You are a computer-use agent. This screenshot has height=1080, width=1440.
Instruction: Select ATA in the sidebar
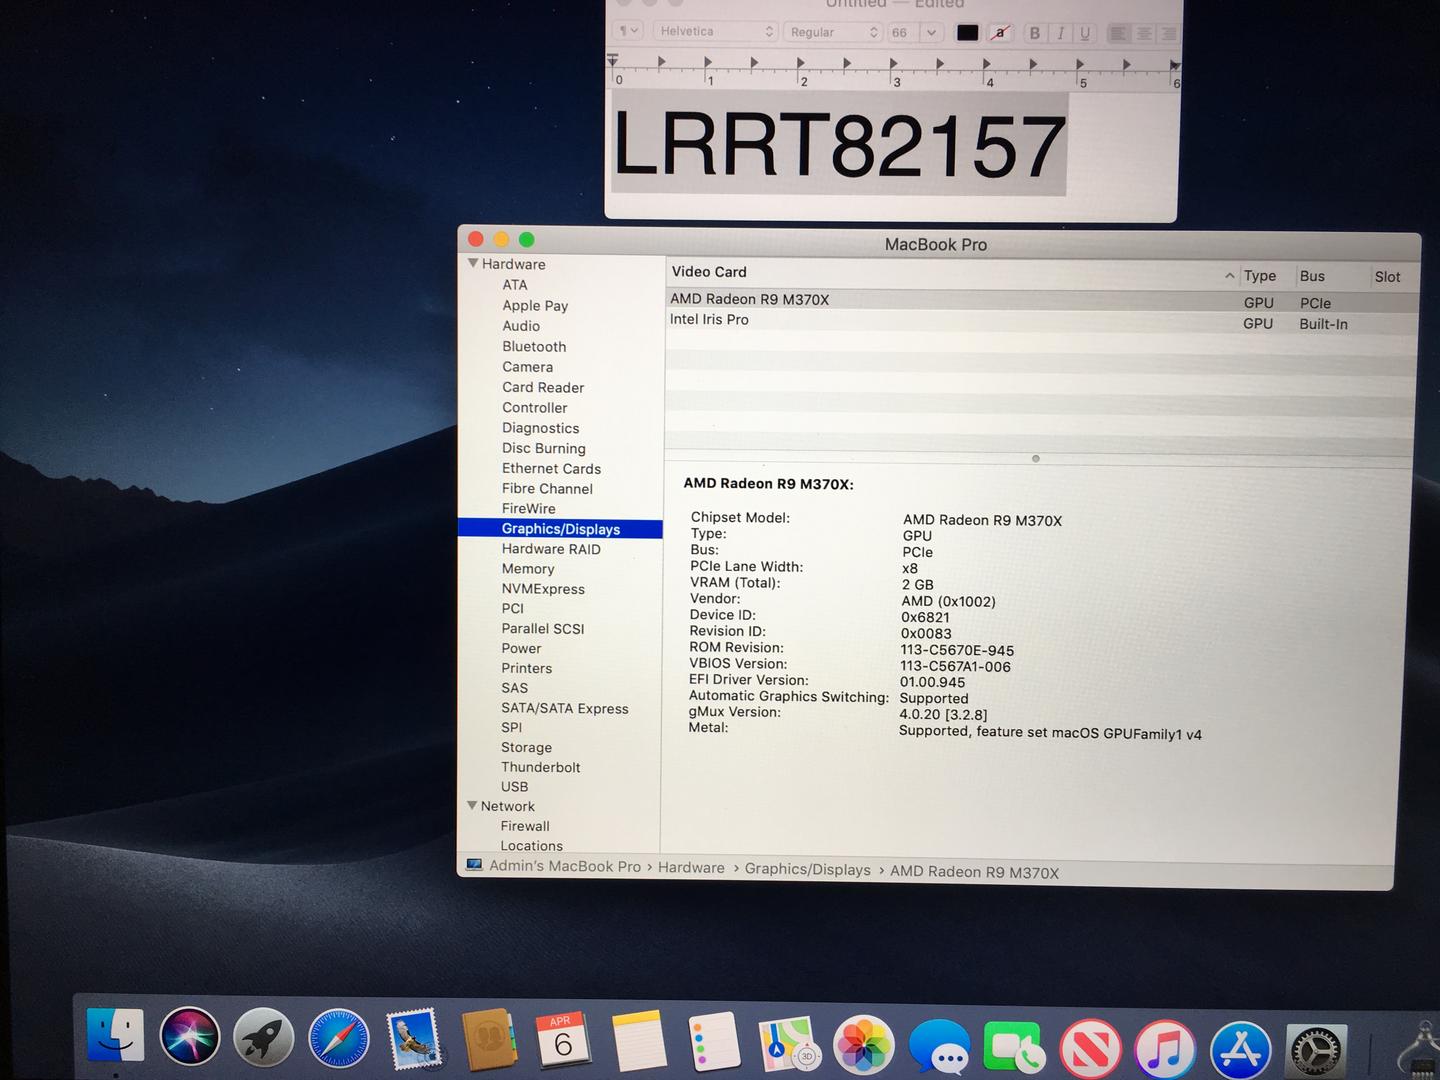coord(515,285)
